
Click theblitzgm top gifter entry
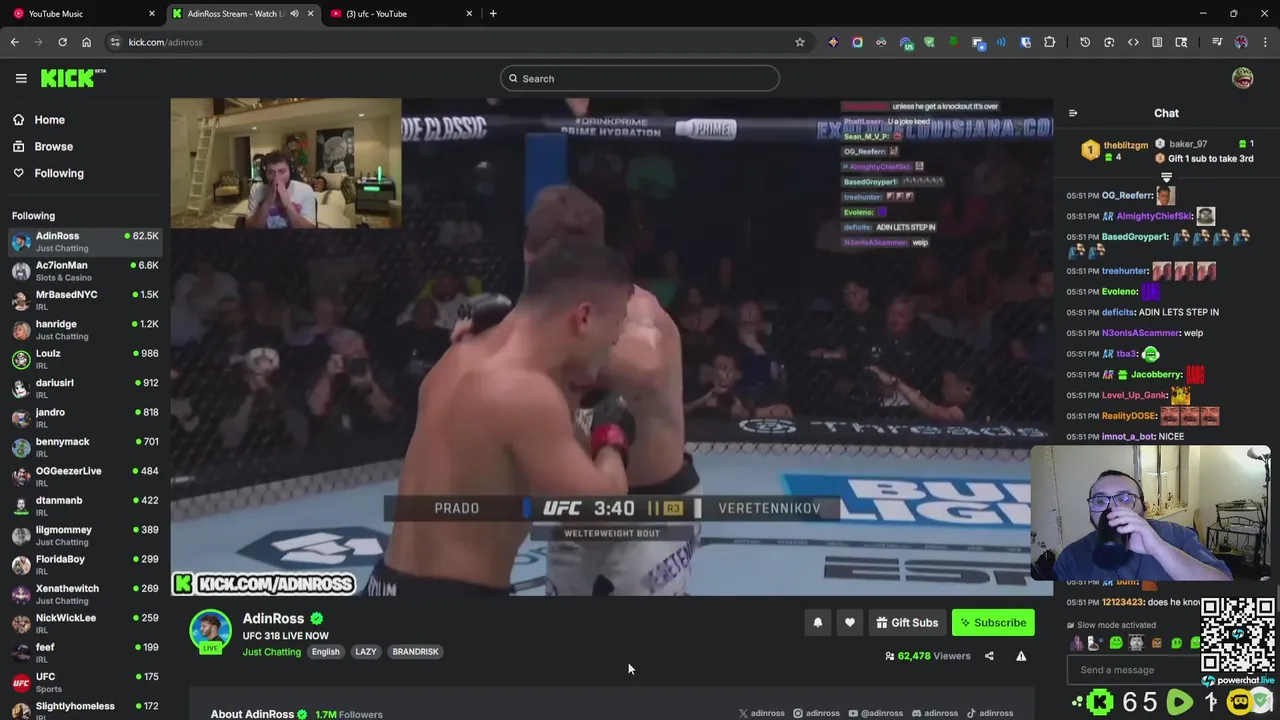1115,150
